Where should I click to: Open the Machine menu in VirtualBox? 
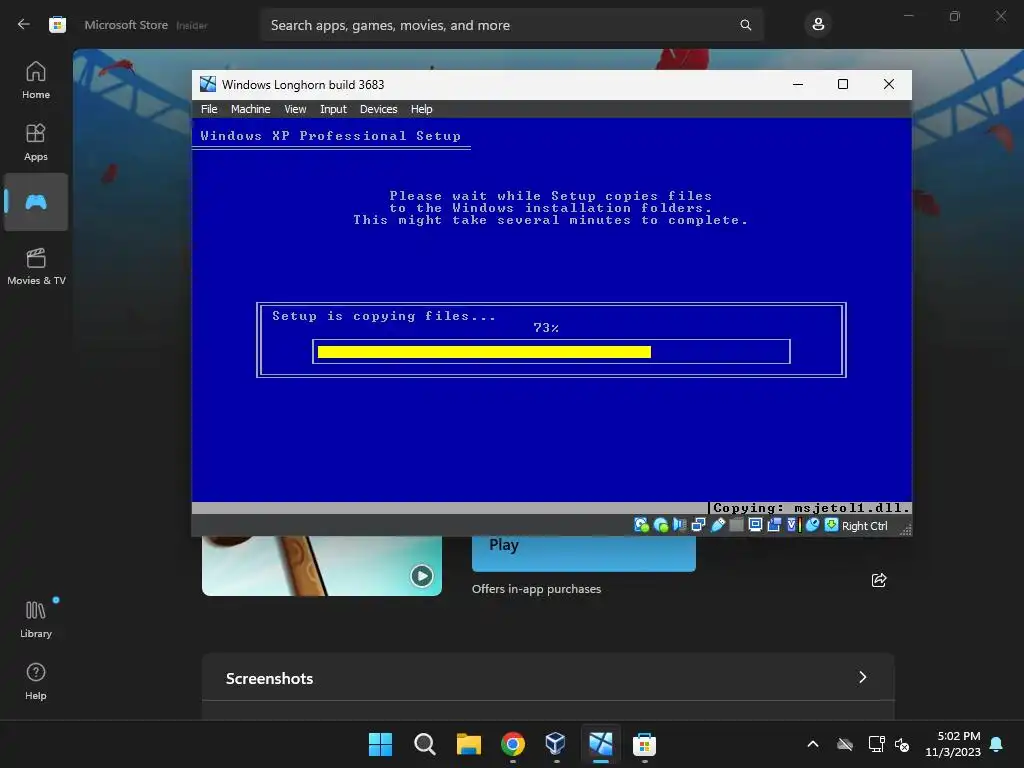250,109
